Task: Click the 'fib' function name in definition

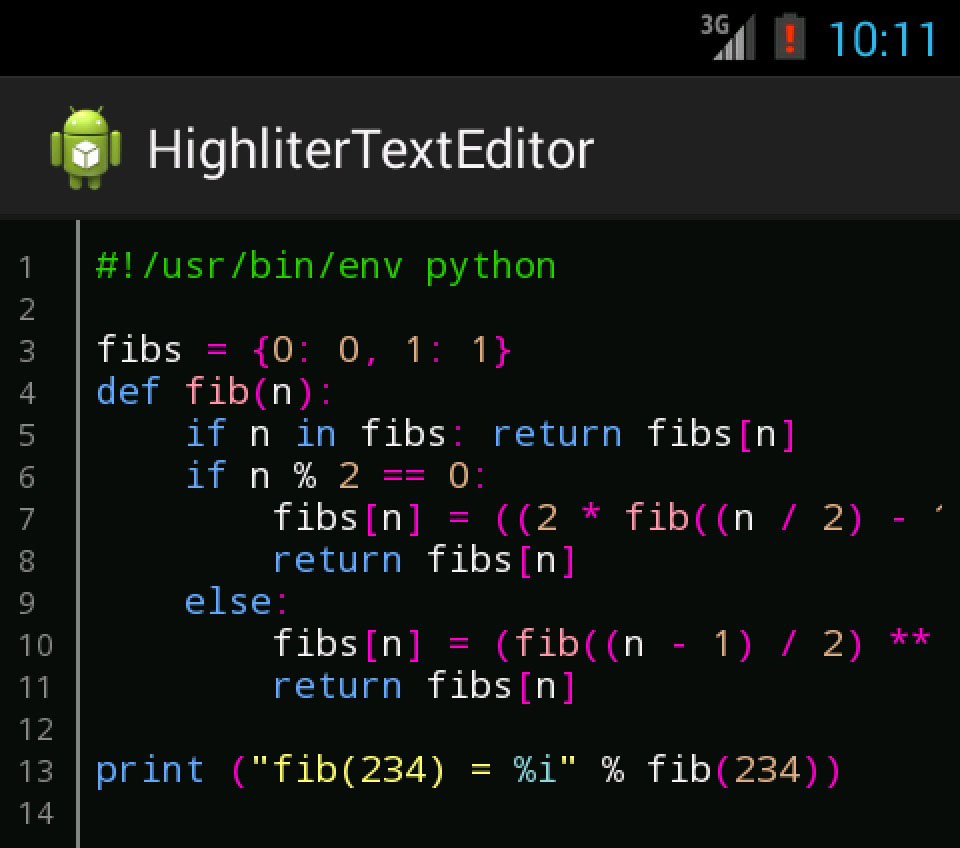Action: click(x=216, y=392)
